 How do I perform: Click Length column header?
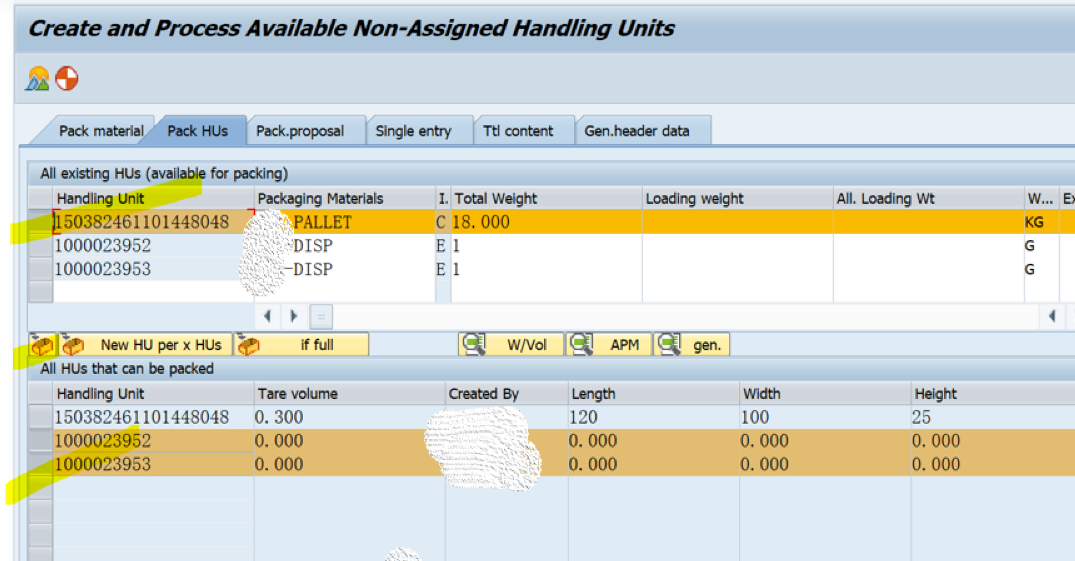coord(653,394)
